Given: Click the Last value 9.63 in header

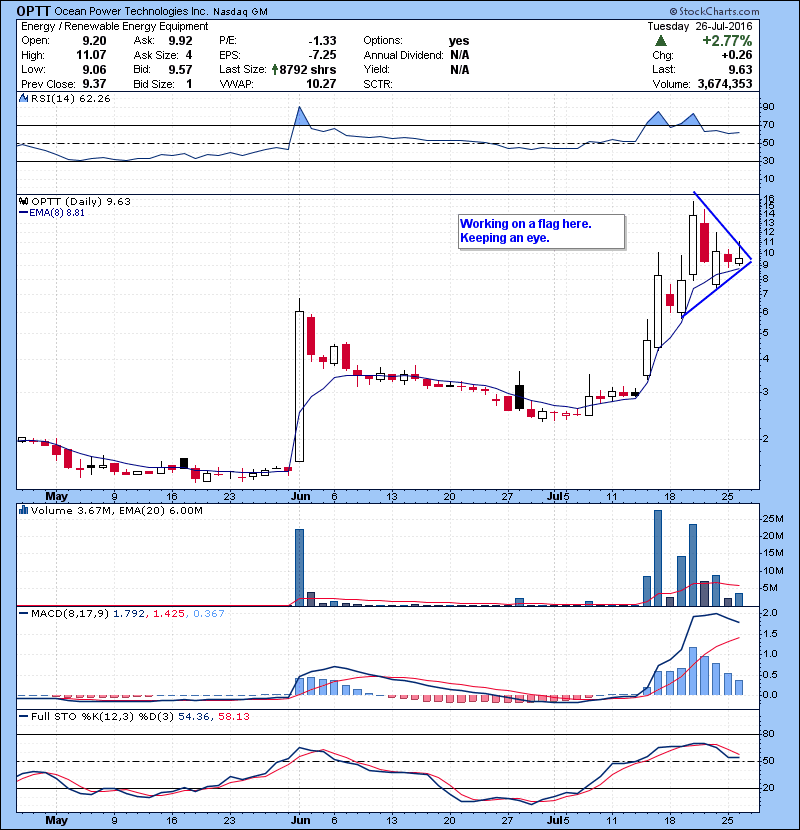Looking at the screenshot, I should (x=740, y=69).
